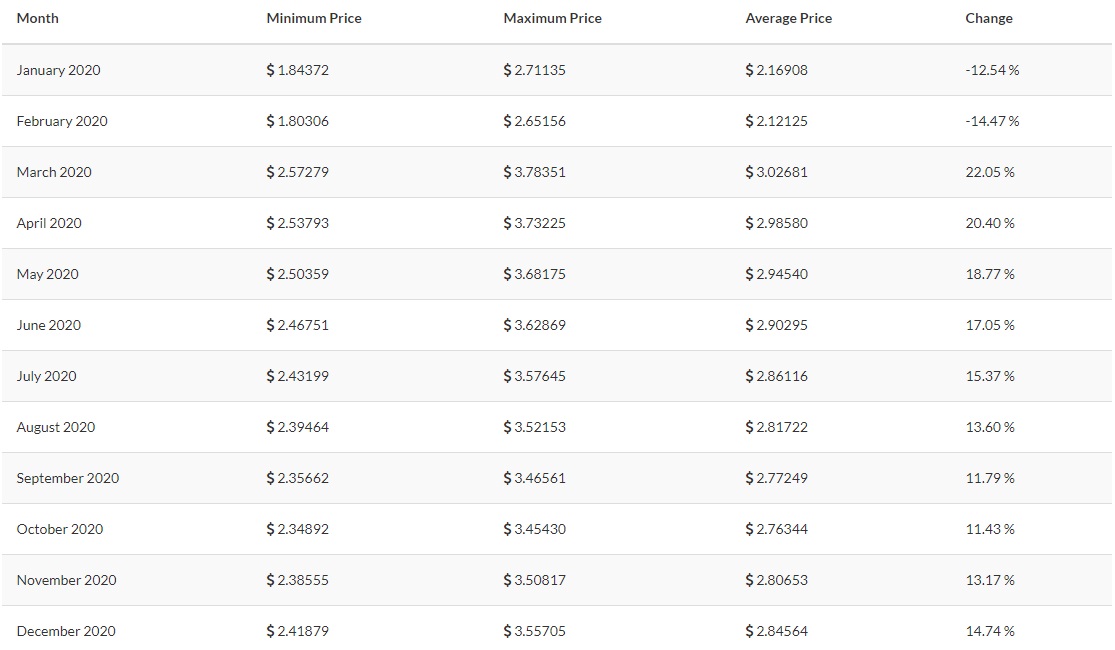Click June 2020 change value 17.05 %

coord(990,325)
